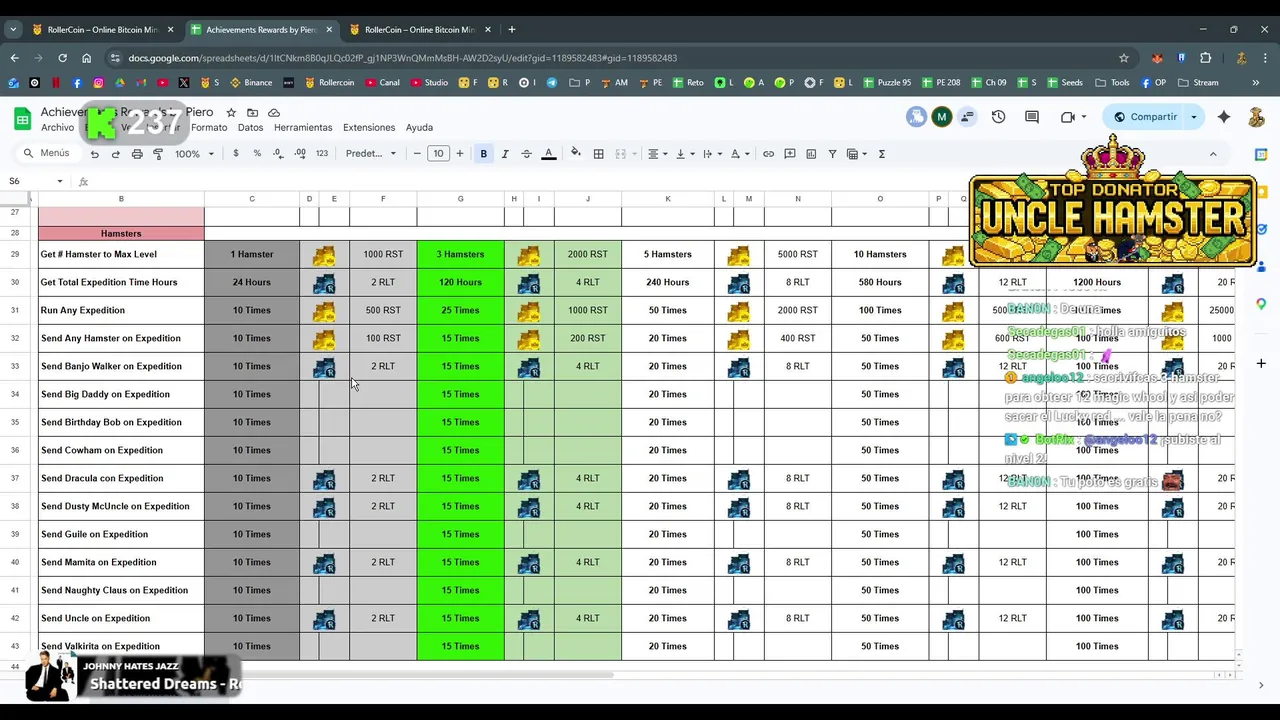
Task: Open the Stream bookmarks folder
Action: pyautogui.click(x=1198, y=83)
